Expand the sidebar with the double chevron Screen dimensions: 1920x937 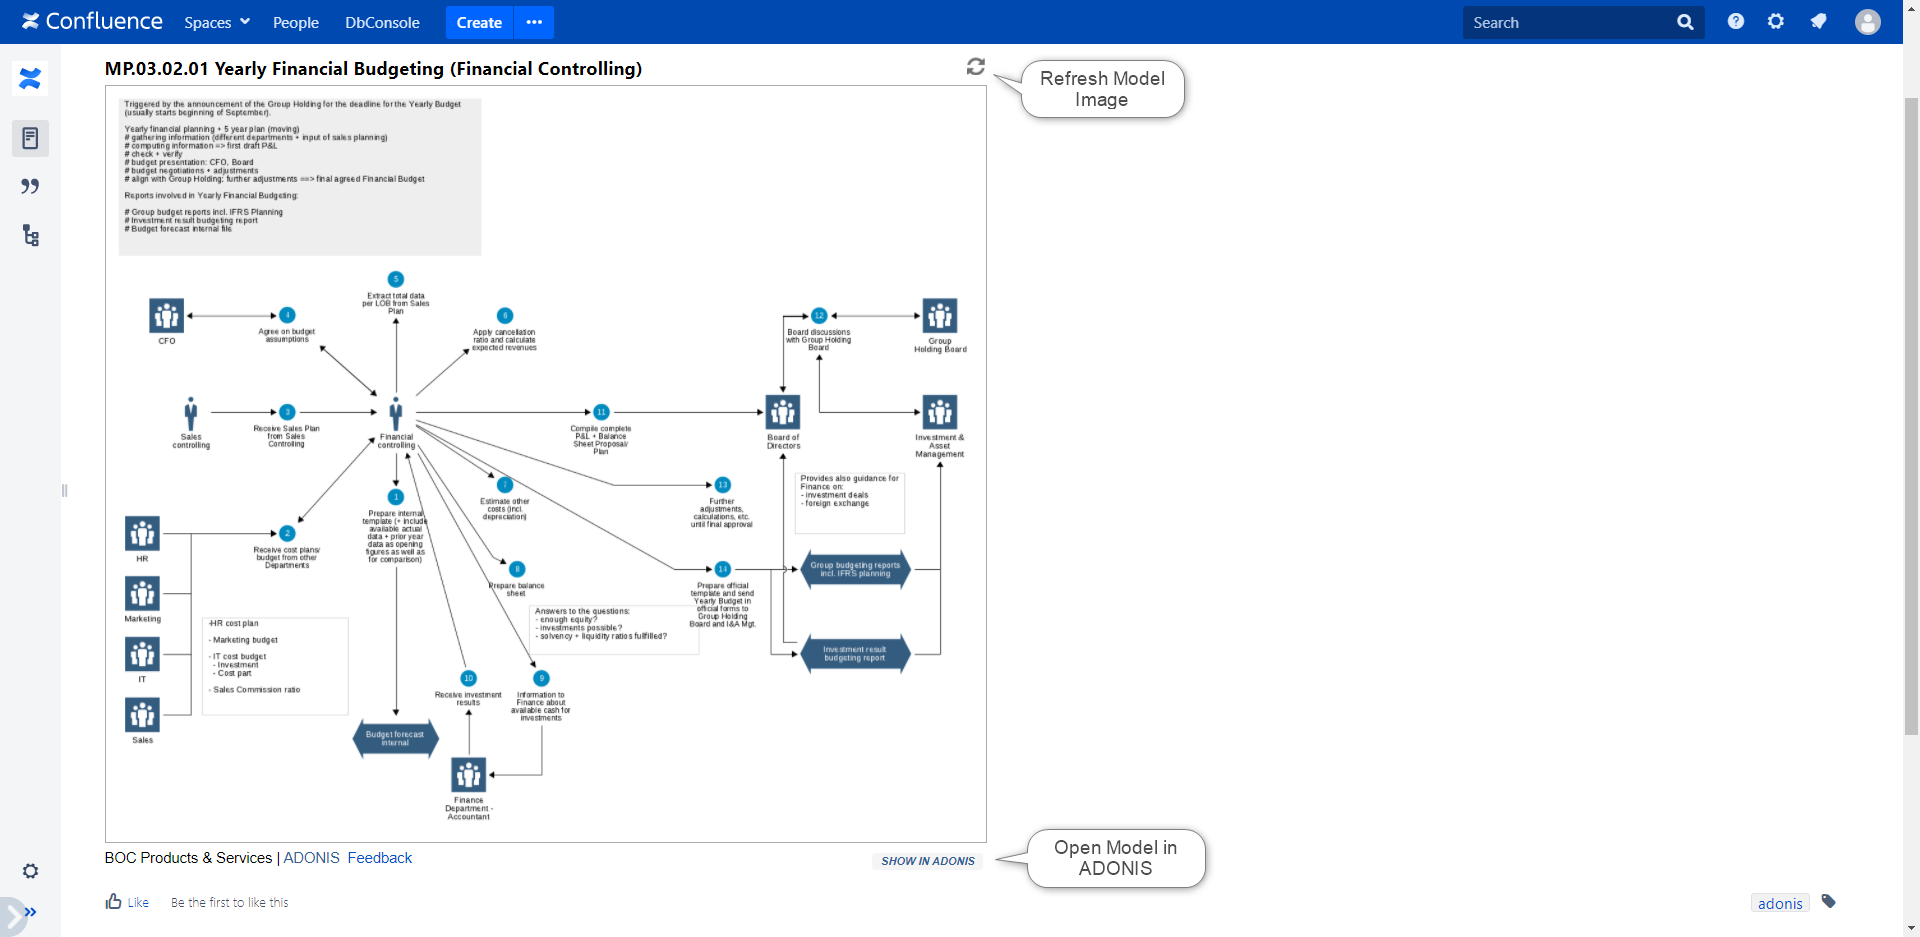[30, 912]
